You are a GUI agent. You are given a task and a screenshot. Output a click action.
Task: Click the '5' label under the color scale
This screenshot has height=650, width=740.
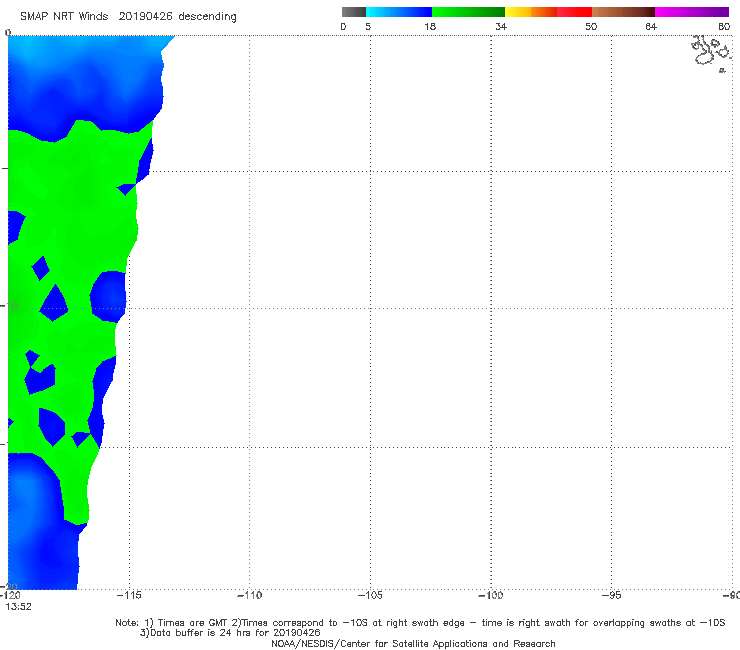[368, 26]
